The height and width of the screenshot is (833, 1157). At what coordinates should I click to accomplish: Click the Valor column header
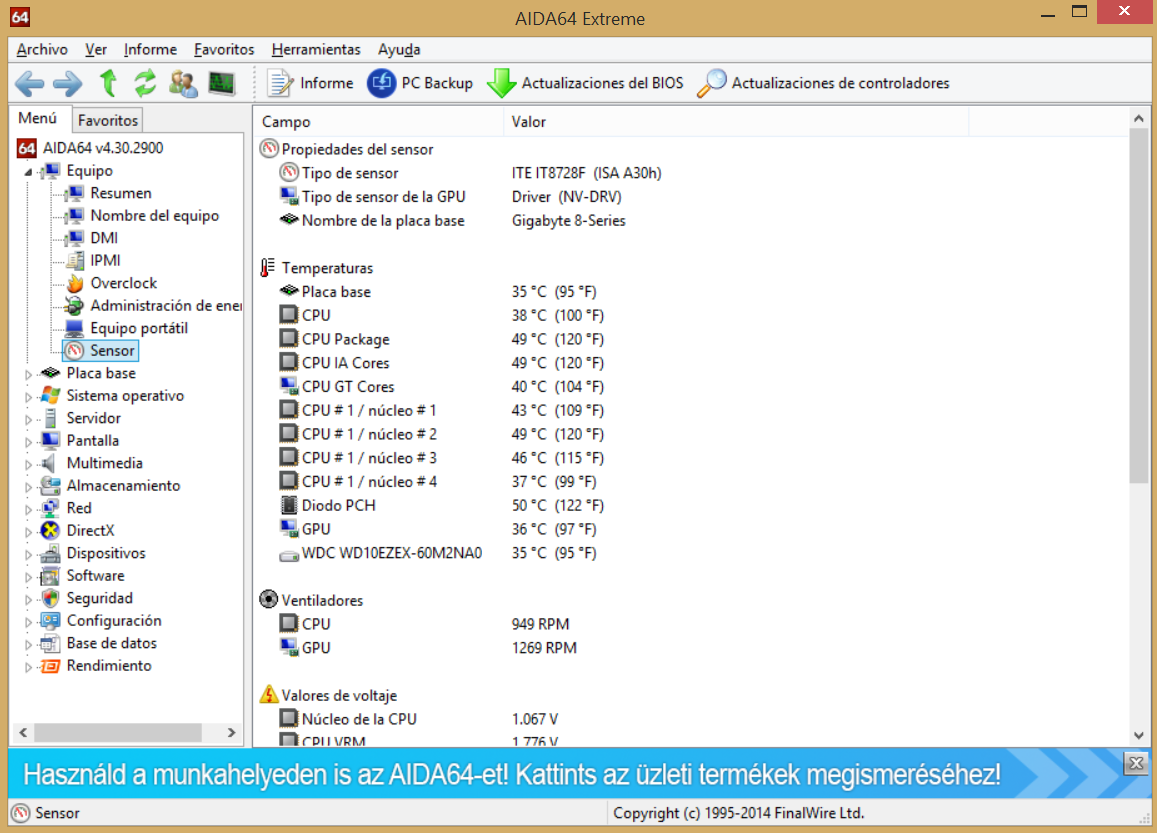[736, 122]
